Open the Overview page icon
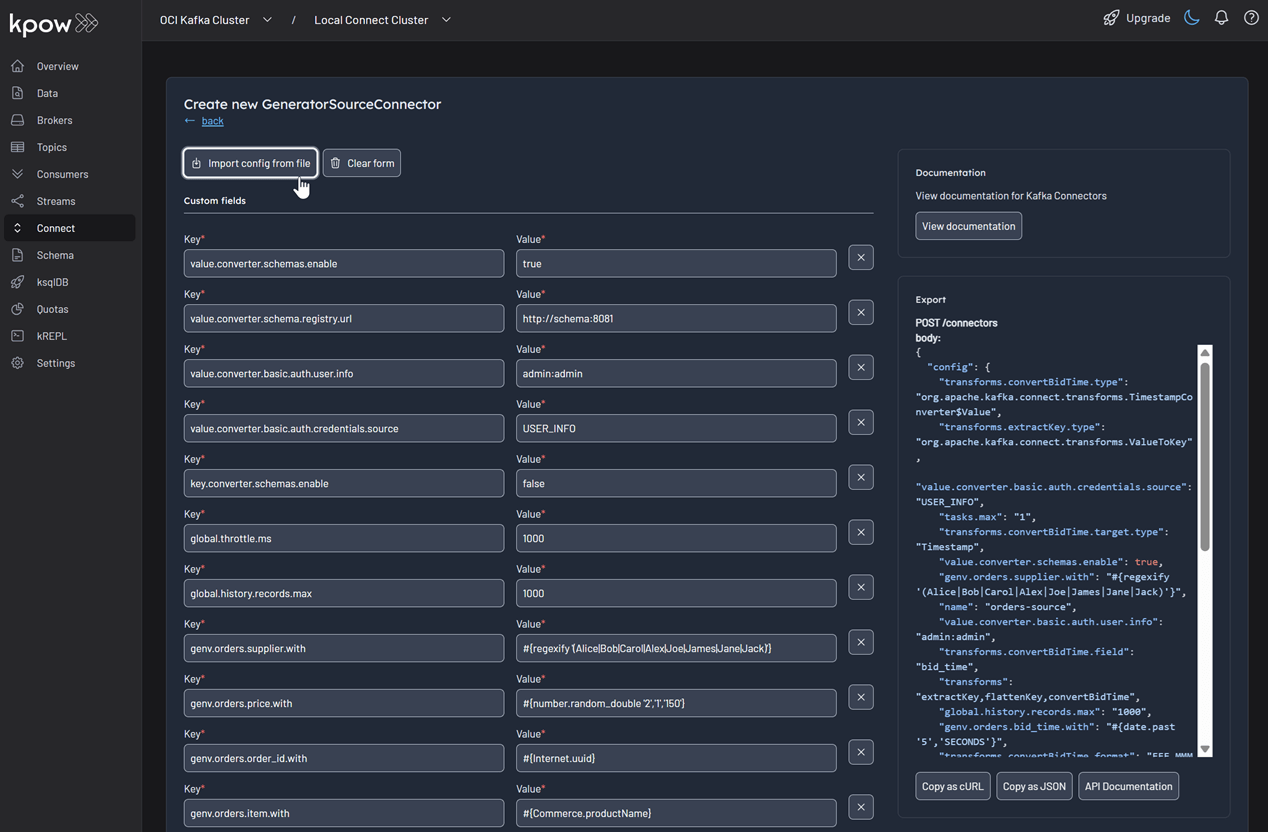1268x832 pixels. 17,66
